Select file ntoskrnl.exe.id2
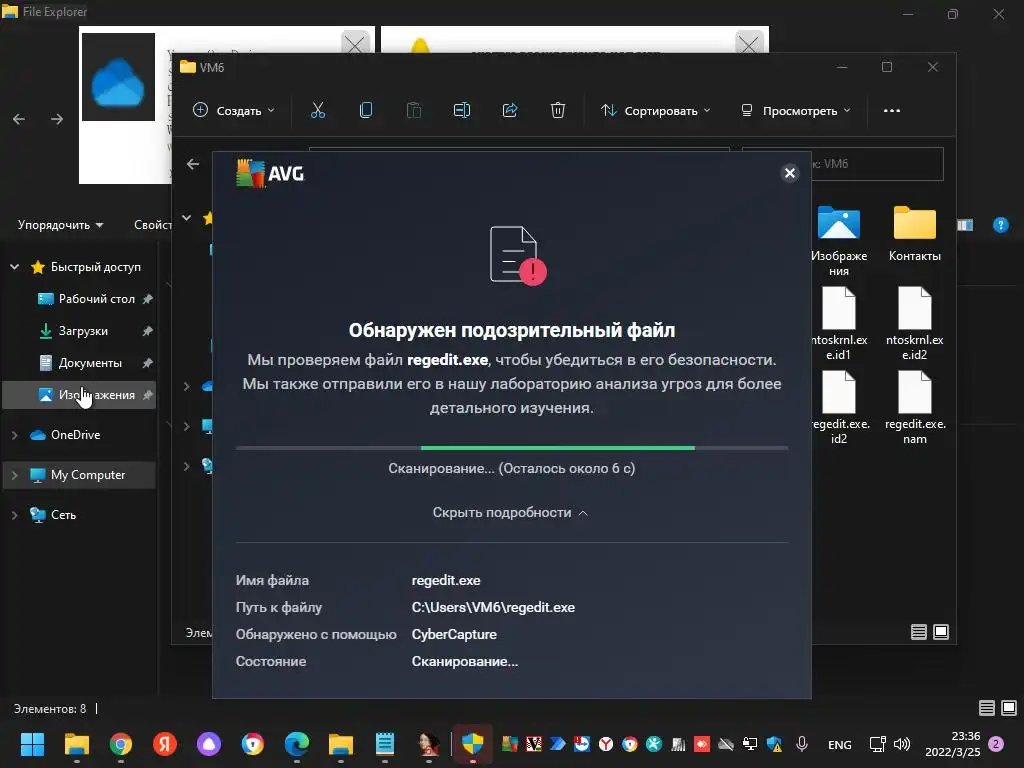This screenshot has width=1024, height=768. pyautogui.click(x=914, y=323)
